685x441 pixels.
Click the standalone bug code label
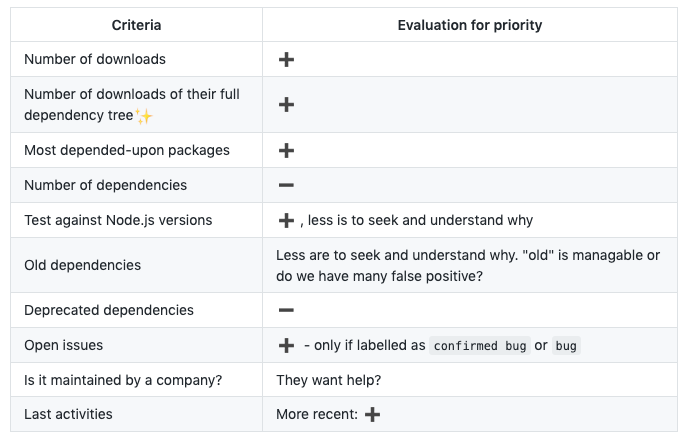point(567,346)
